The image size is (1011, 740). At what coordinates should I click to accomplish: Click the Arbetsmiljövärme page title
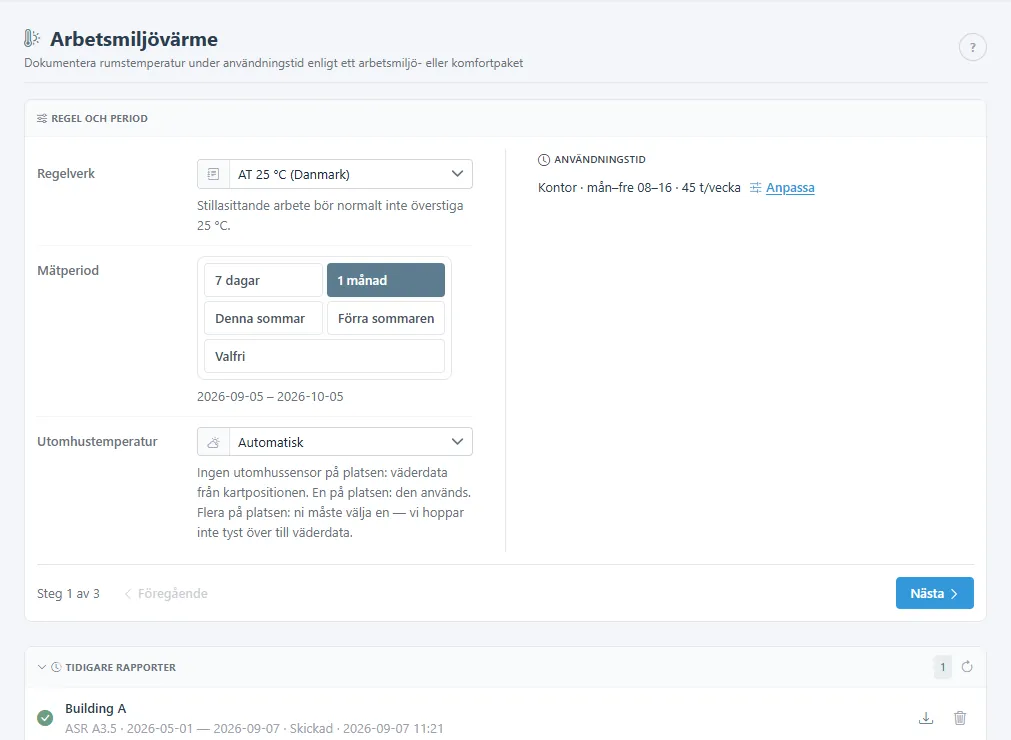click(134, 39)
